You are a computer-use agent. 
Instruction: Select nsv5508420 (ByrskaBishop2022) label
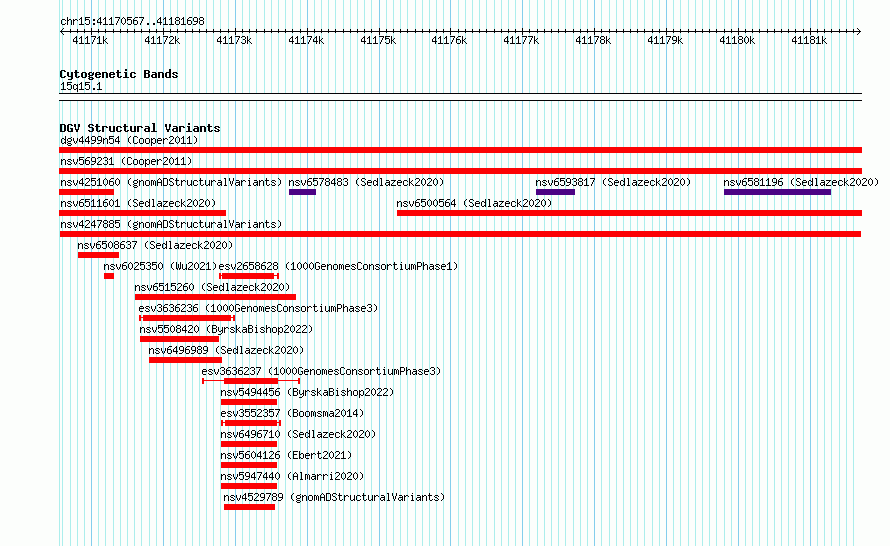226,329
